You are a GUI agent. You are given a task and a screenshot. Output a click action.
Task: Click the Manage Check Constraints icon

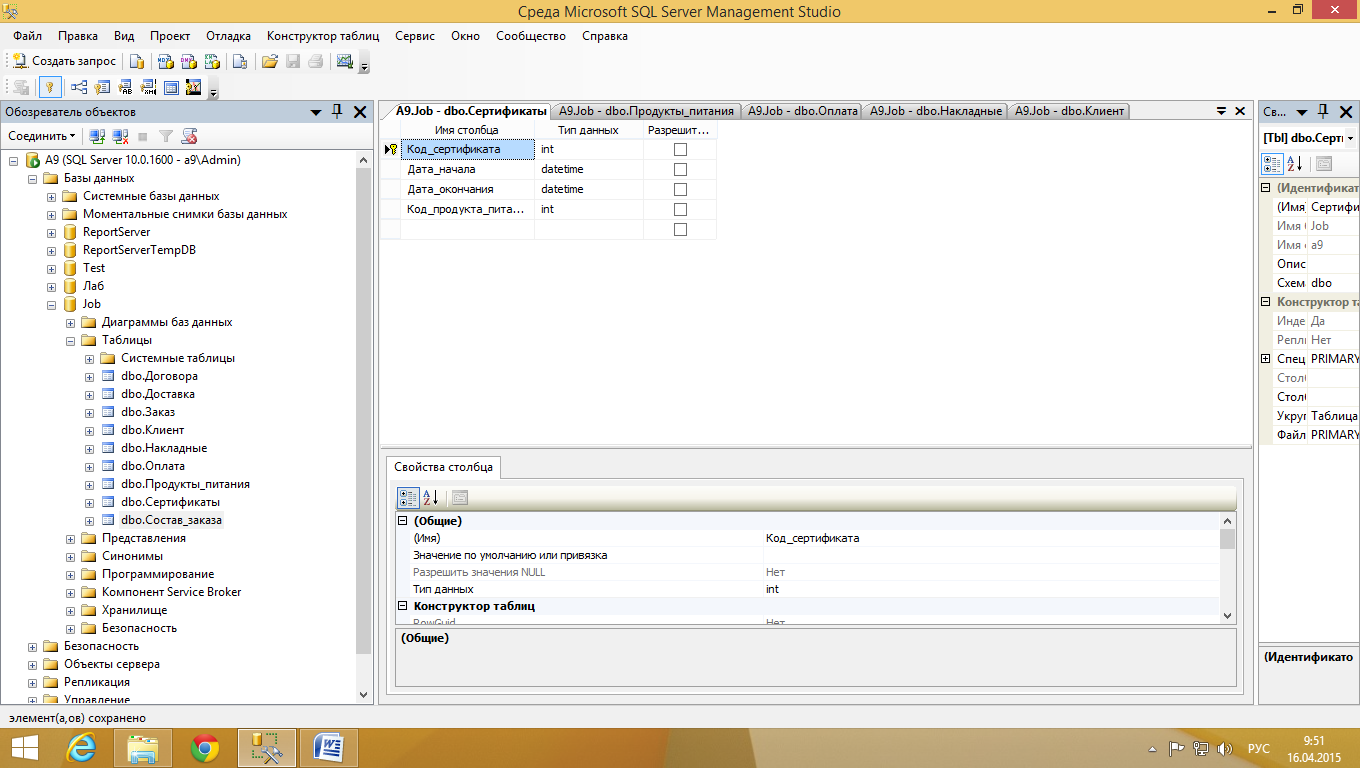171,87
